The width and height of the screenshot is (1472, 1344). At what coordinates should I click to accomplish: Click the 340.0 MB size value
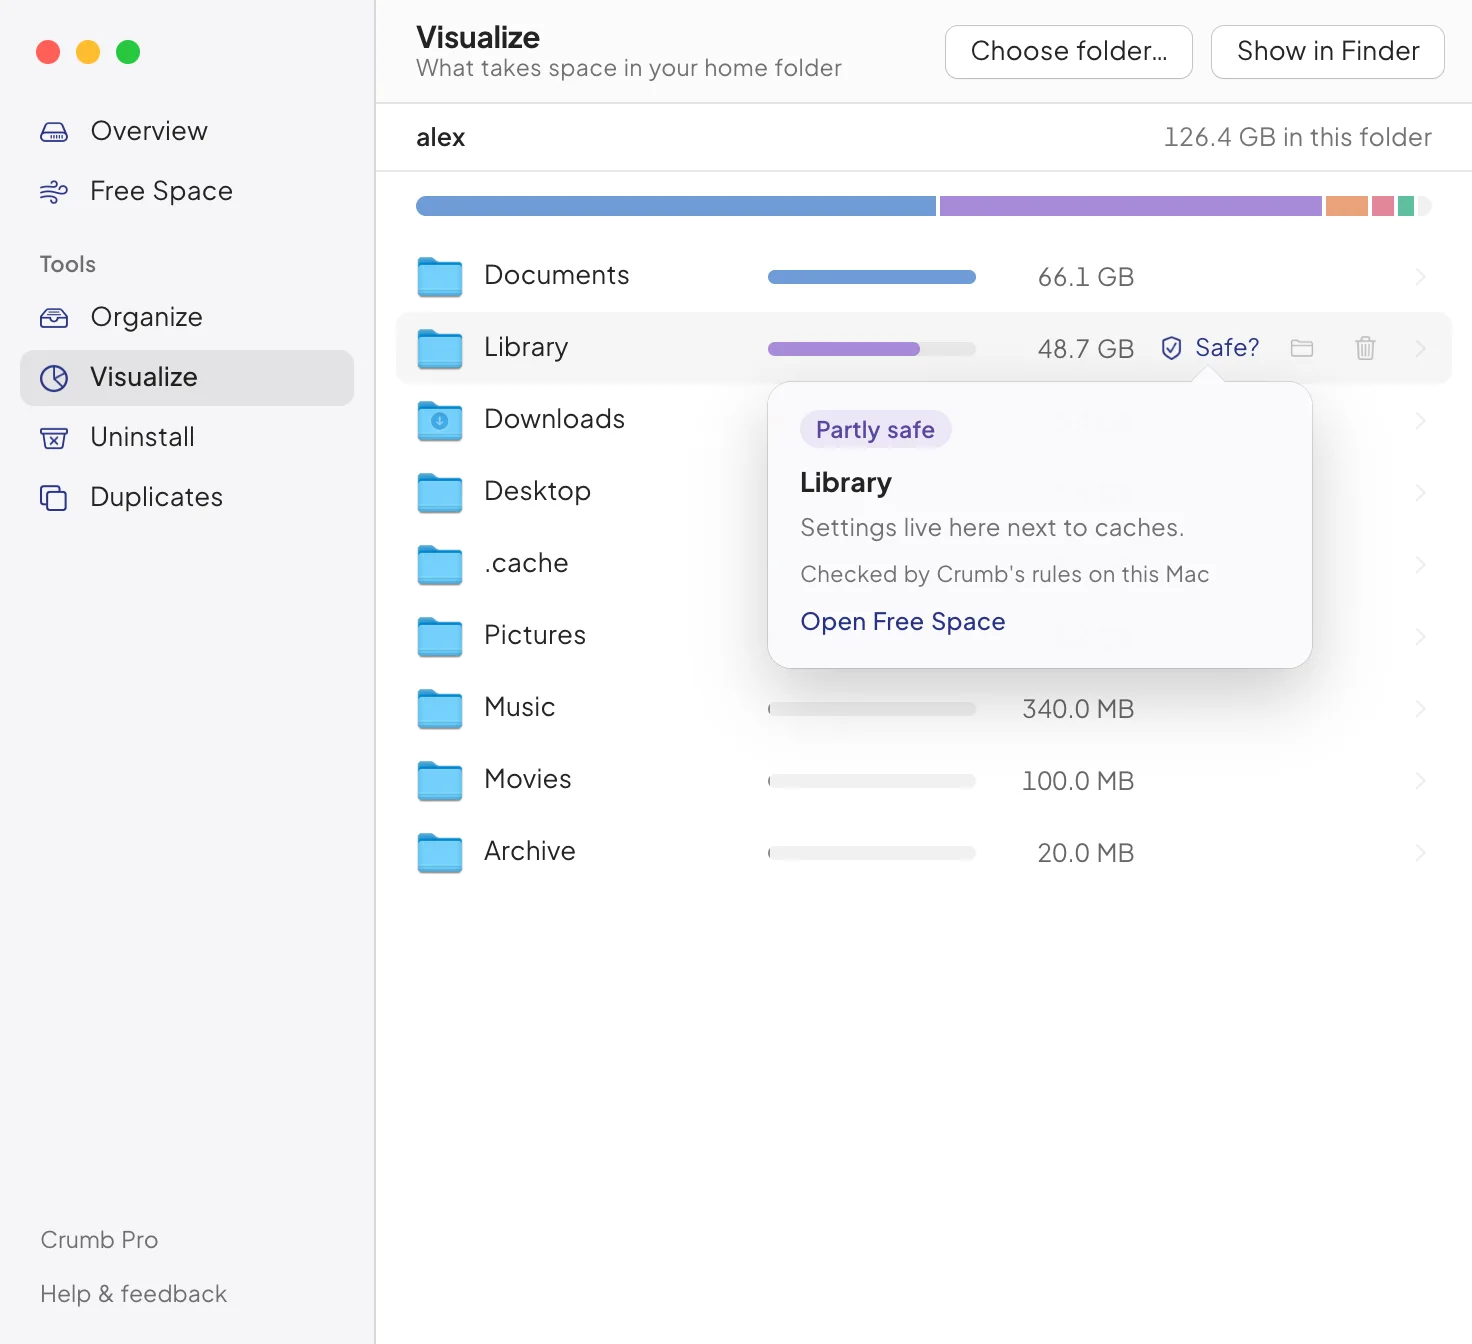coord(1078,709)
